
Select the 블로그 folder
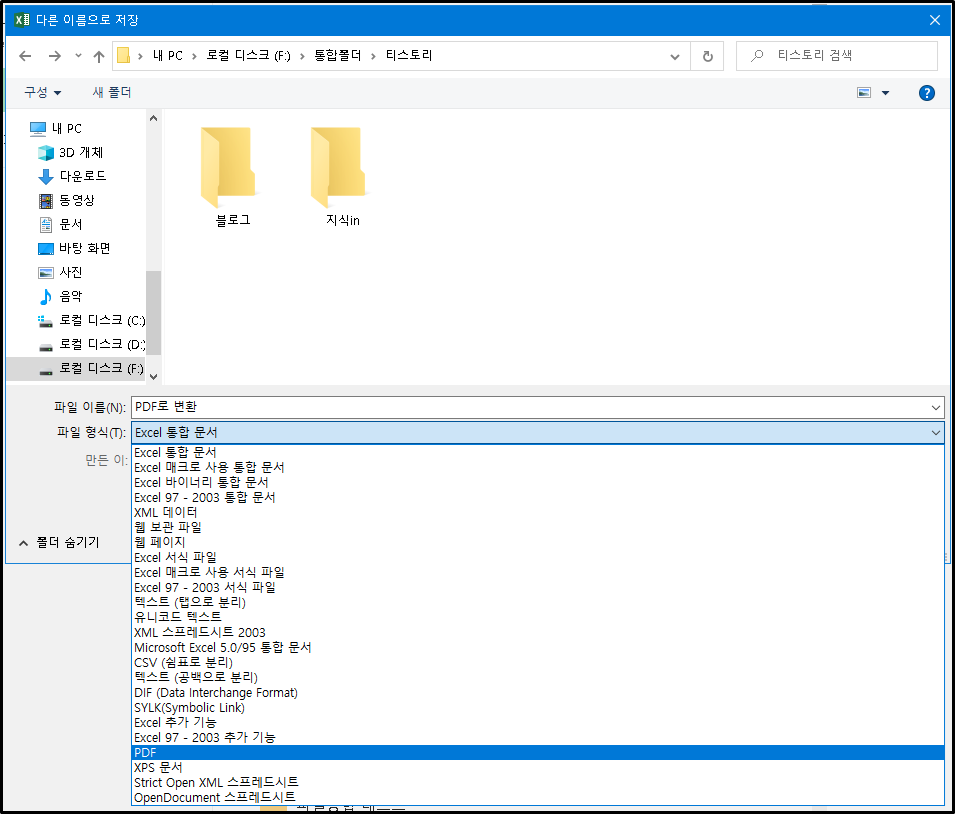click(233, 177)
